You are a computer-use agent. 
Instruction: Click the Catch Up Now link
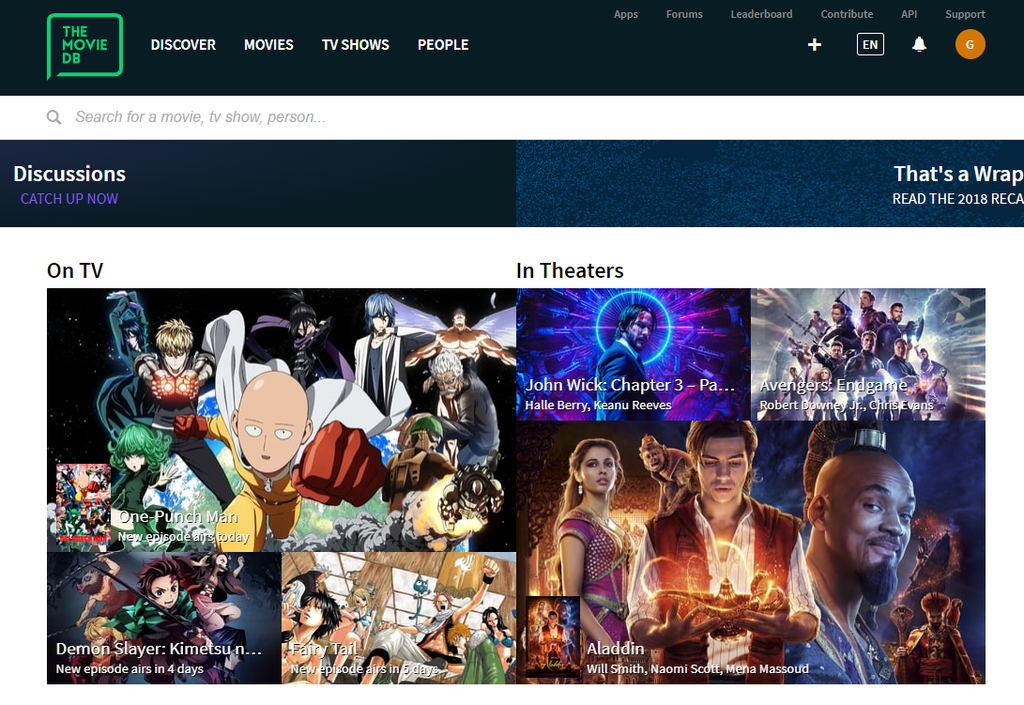pos(69,199)
